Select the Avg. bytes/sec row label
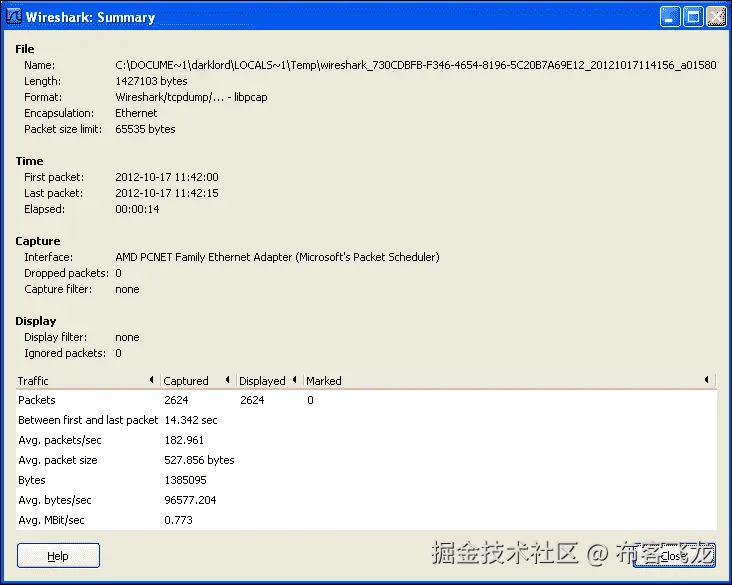732x585 pixels. (55, 500)
